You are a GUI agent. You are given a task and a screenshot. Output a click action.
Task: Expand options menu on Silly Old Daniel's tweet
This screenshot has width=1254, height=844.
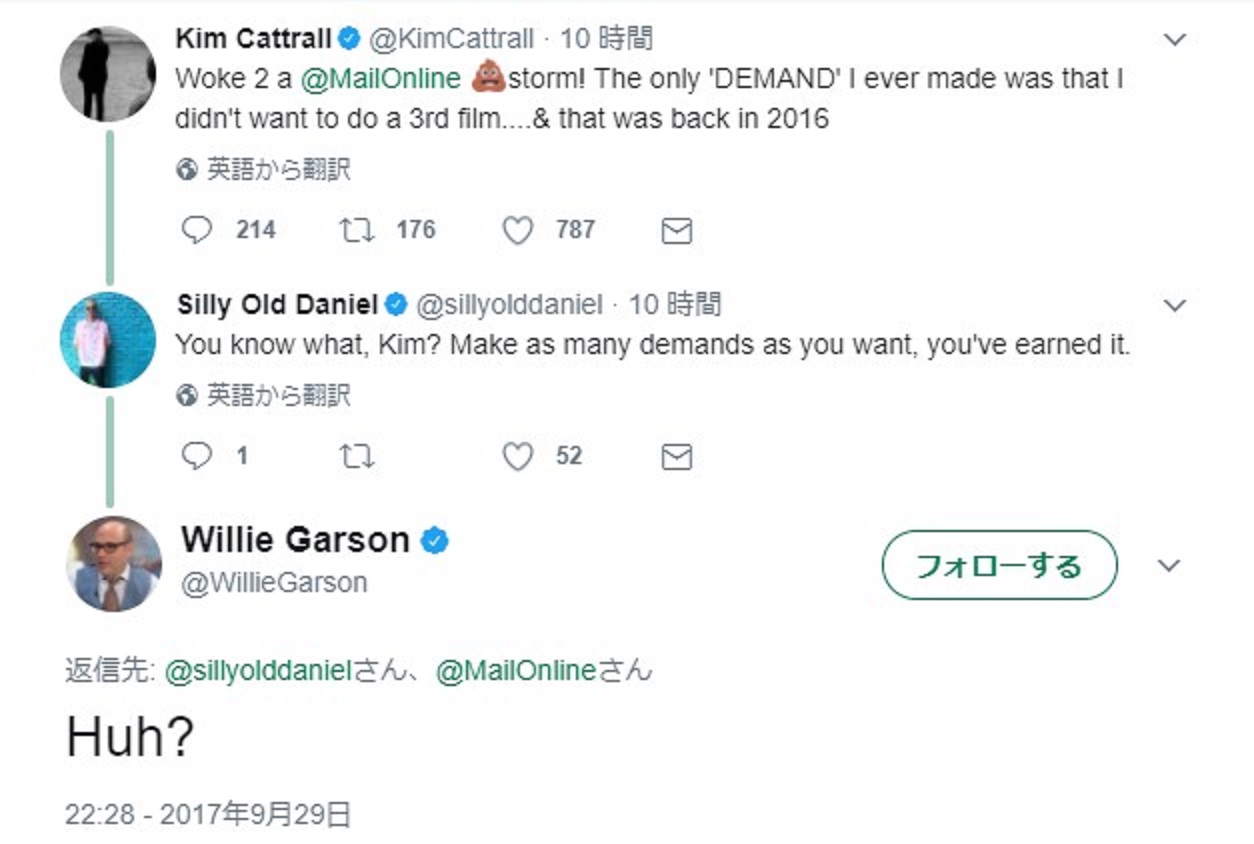coord(1175,305)
